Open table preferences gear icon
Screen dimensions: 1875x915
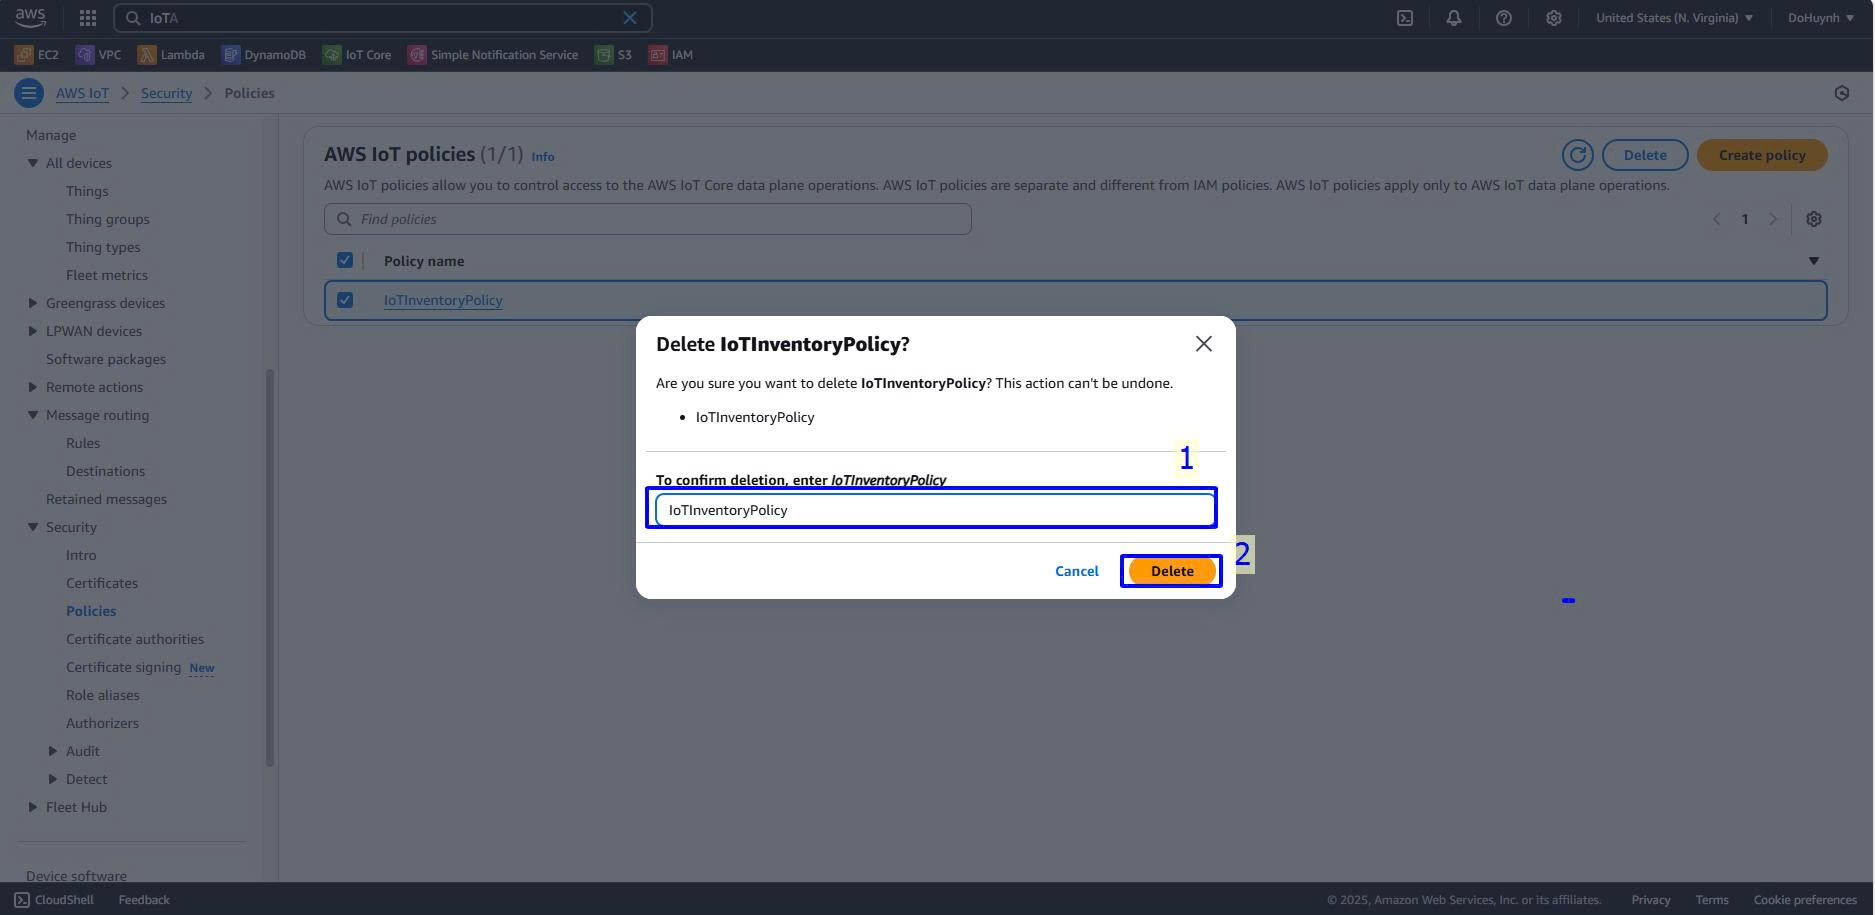tap(1813, 219)
